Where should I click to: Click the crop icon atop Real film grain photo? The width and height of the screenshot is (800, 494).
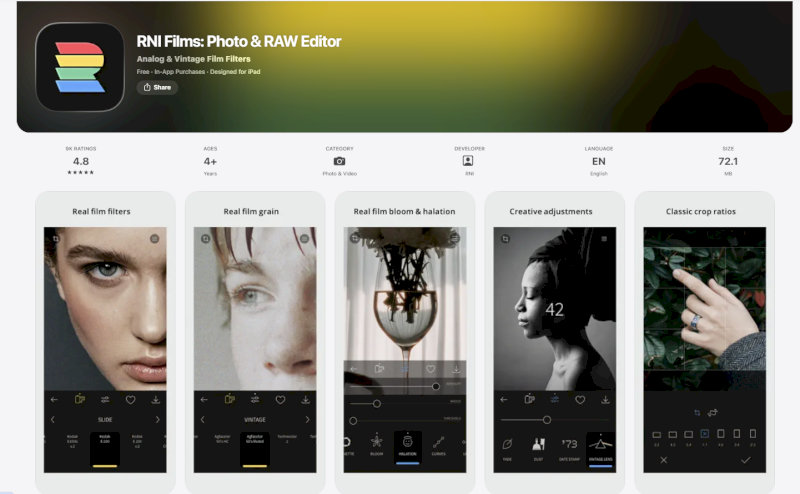pyautogui.click(x=206, y=238)
